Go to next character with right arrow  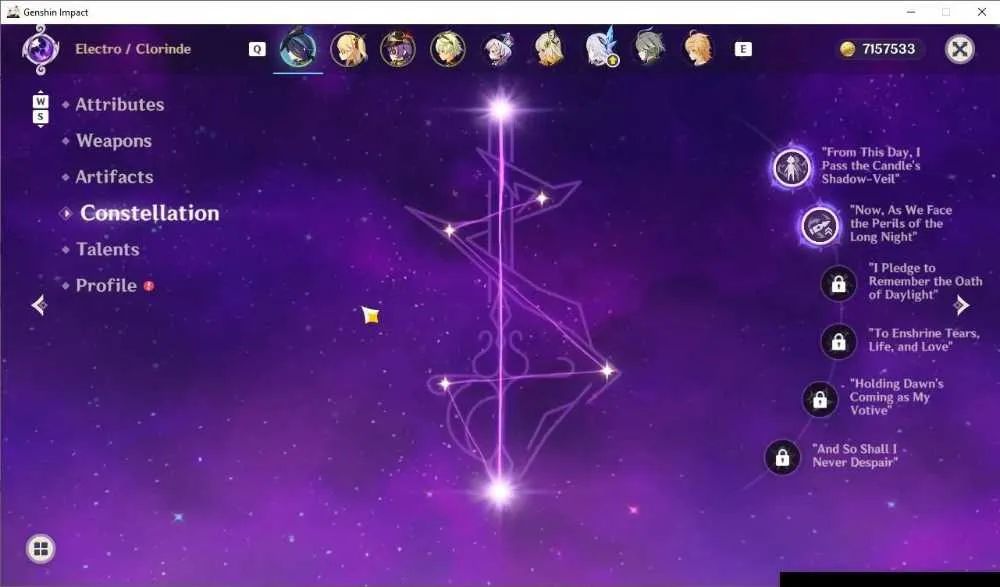[962, 305]
